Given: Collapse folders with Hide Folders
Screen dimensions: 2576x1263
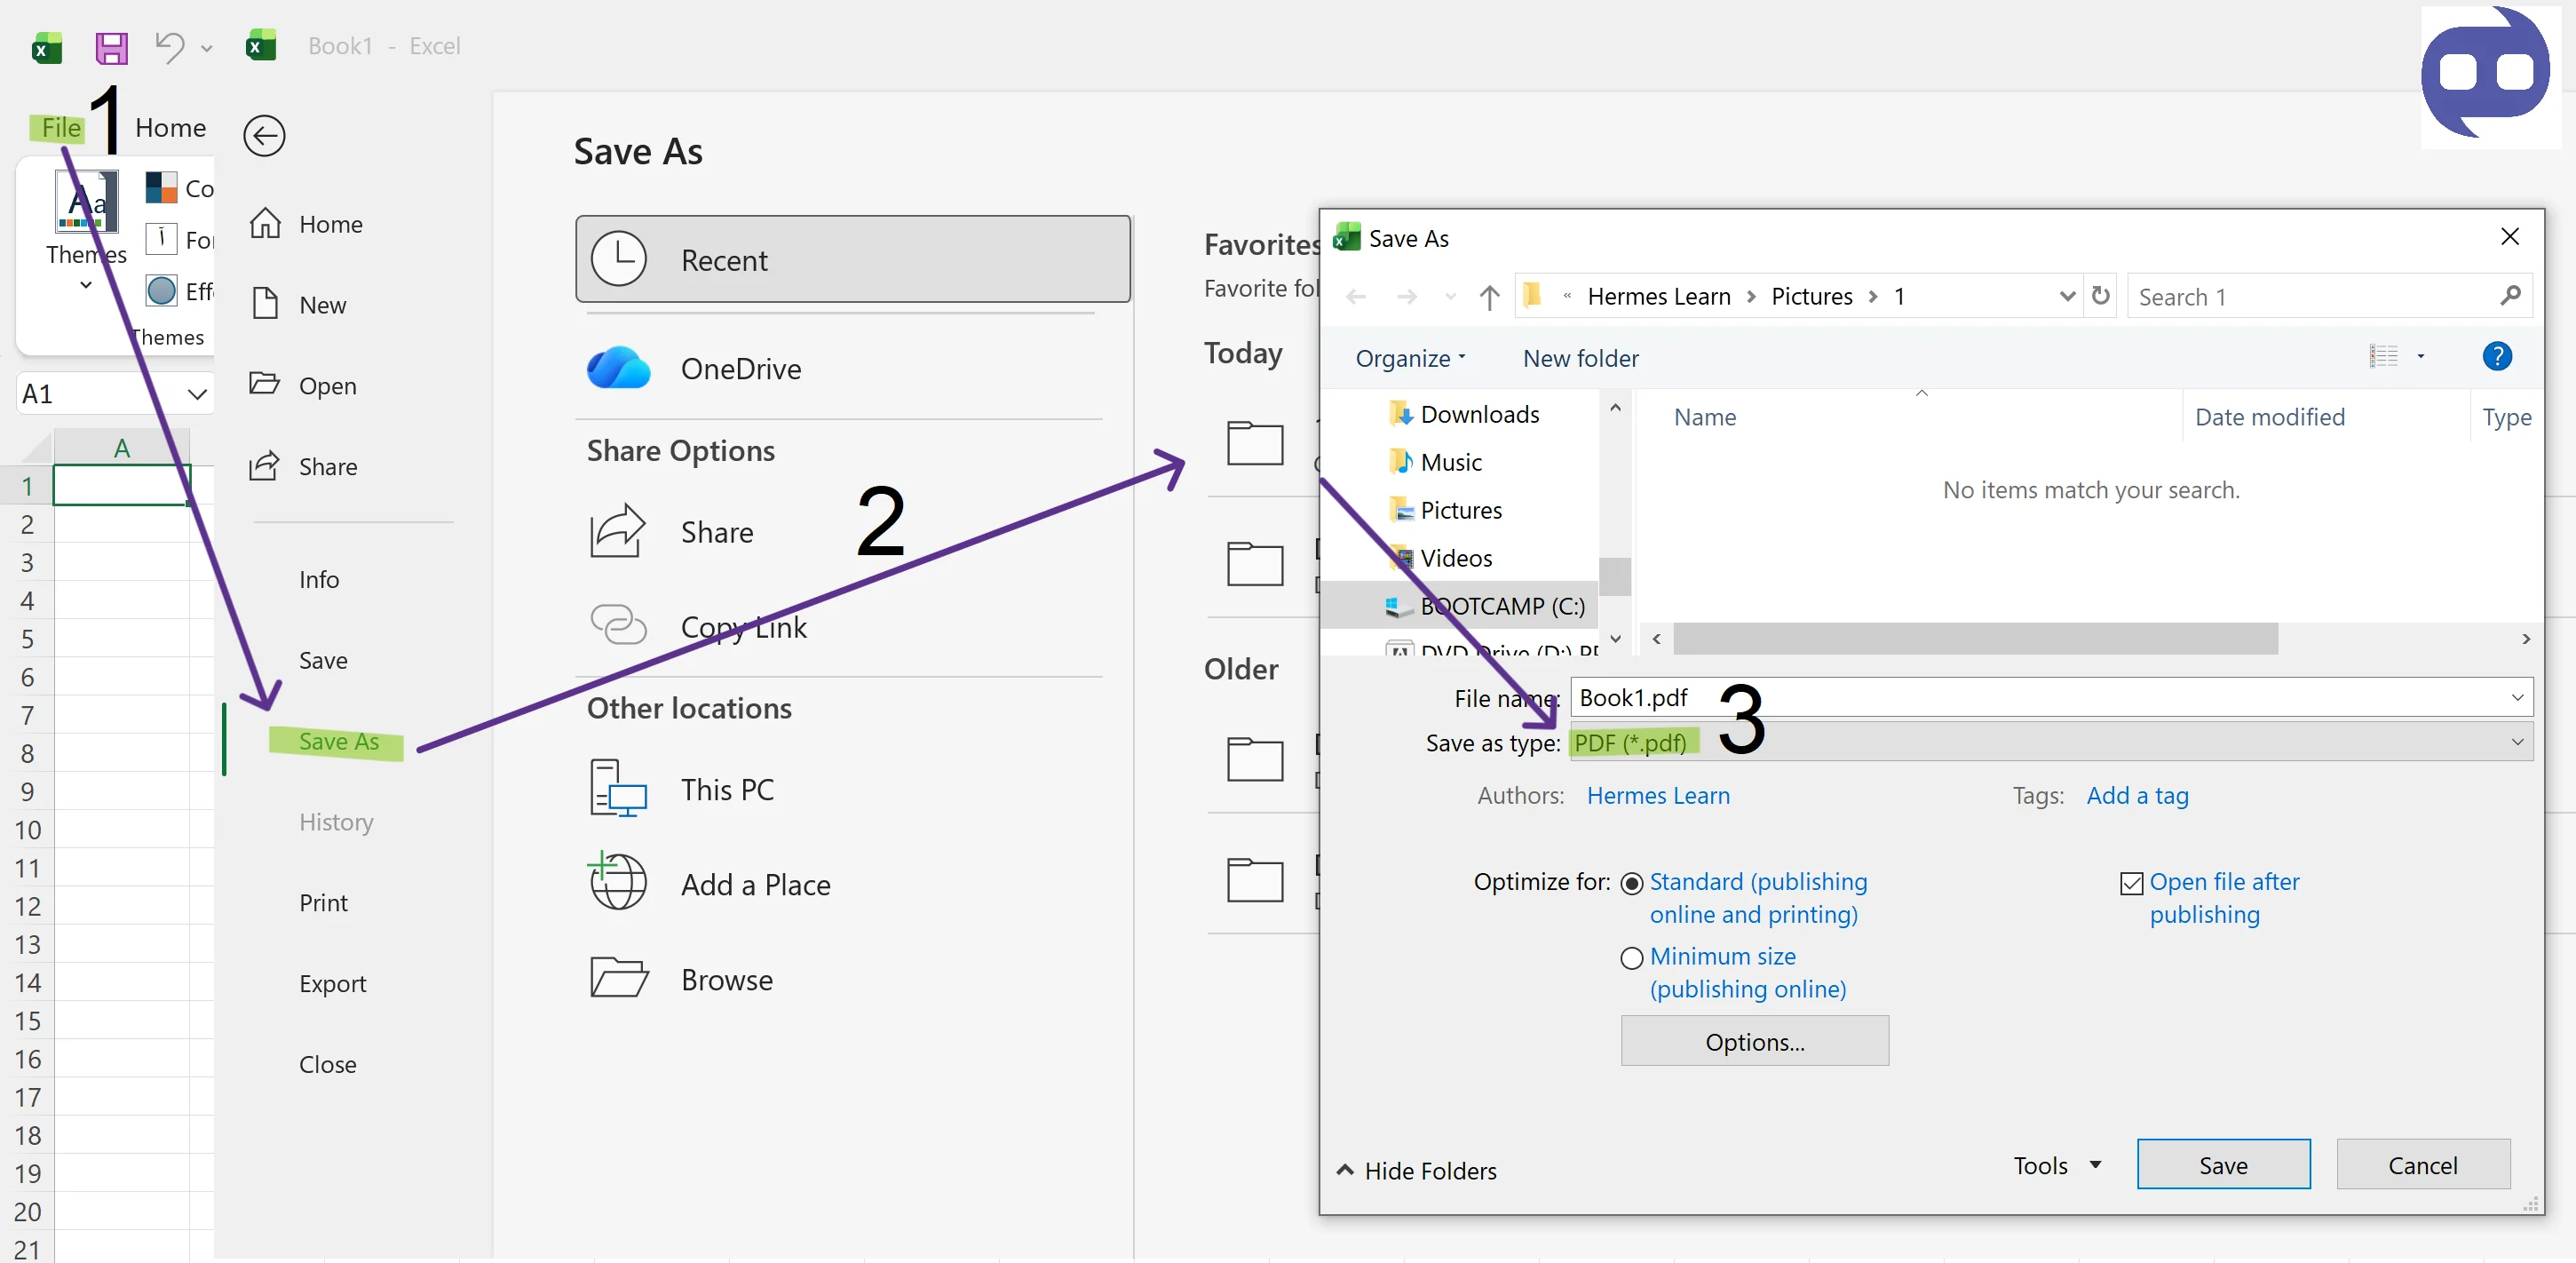Looking at the screenshot, I should (1416, 1170).
